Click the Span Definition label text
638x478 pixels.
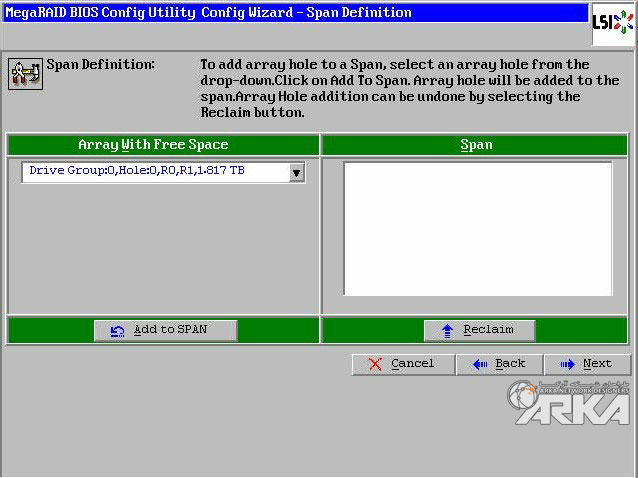pos(101,65)
